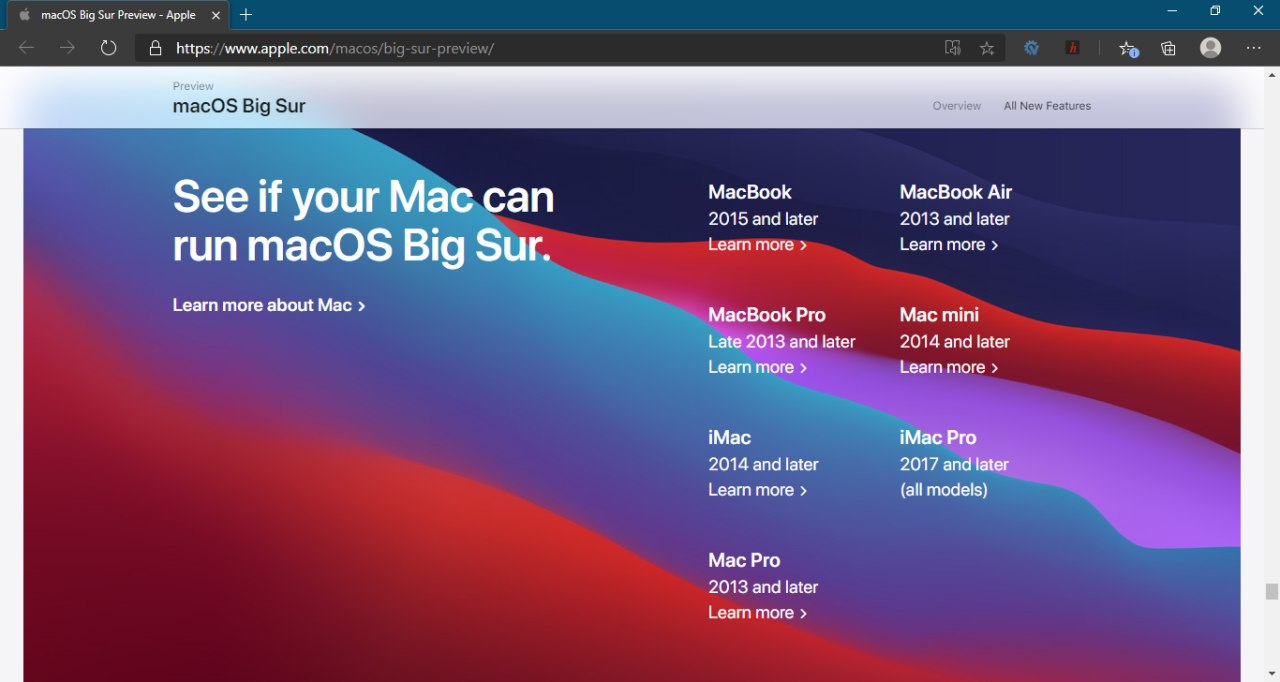Viewport: 1280px width, 682px height.
Task: Click the iMac Pro heading text
Action: pyautogui.click(x=938, y=438)
